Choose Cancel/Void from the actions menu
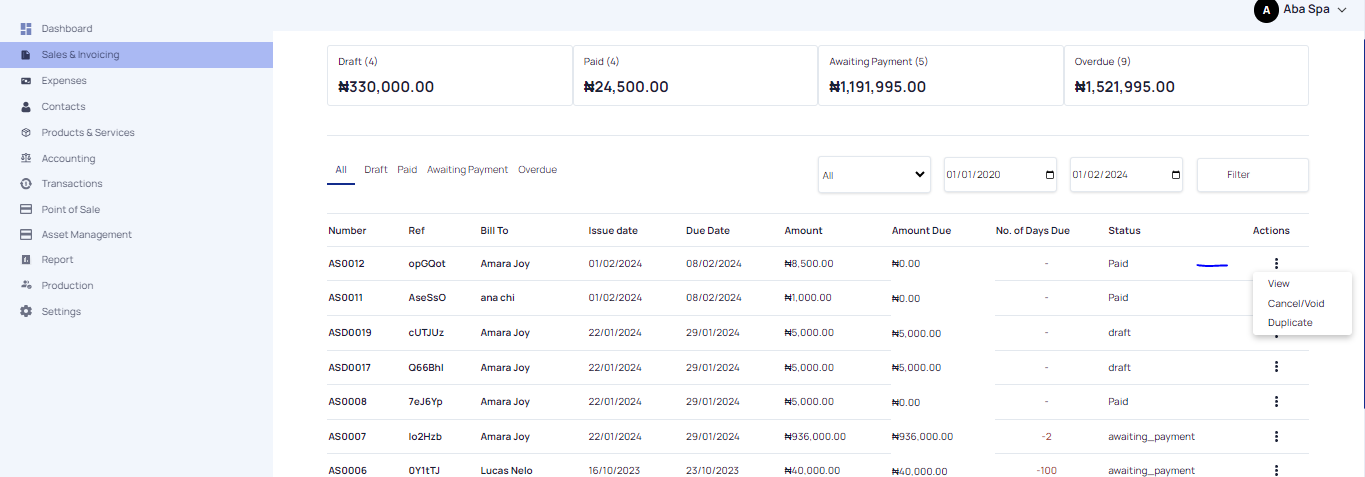Screen dimensions: 1365x477 point(1295,303)
